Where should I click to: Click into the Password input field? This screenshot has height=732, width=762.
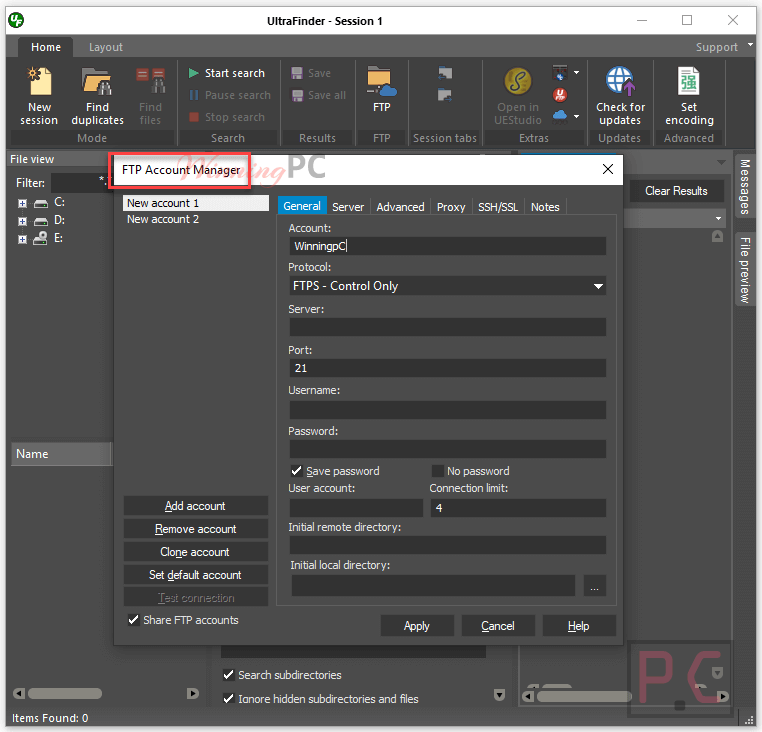click(448, 449)
